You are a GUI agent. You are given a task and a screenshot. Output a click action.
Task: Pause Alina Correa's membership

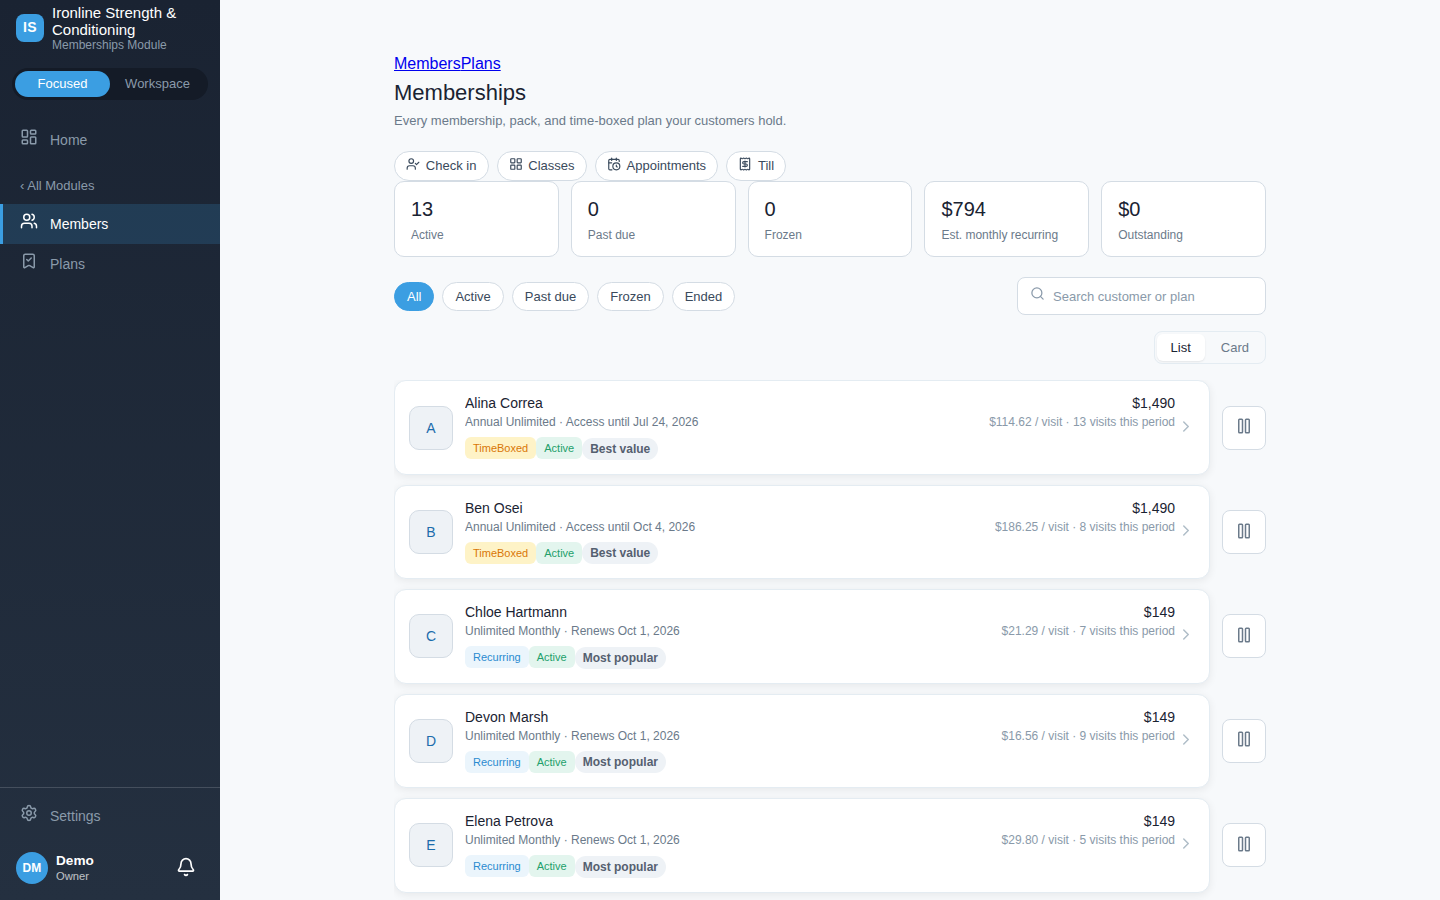pos(1244,427)
